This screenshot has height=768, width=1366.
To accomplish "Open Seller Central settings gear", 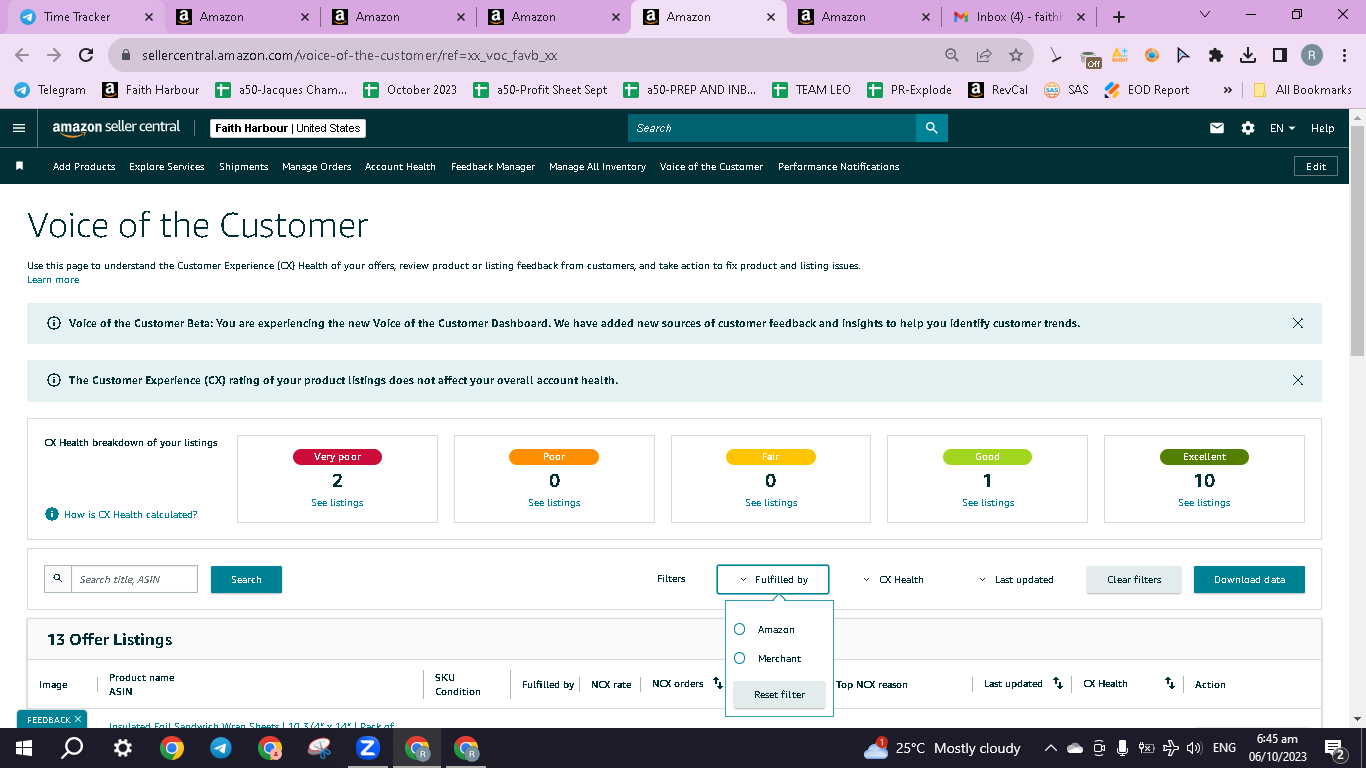I will pos(1247,128).
